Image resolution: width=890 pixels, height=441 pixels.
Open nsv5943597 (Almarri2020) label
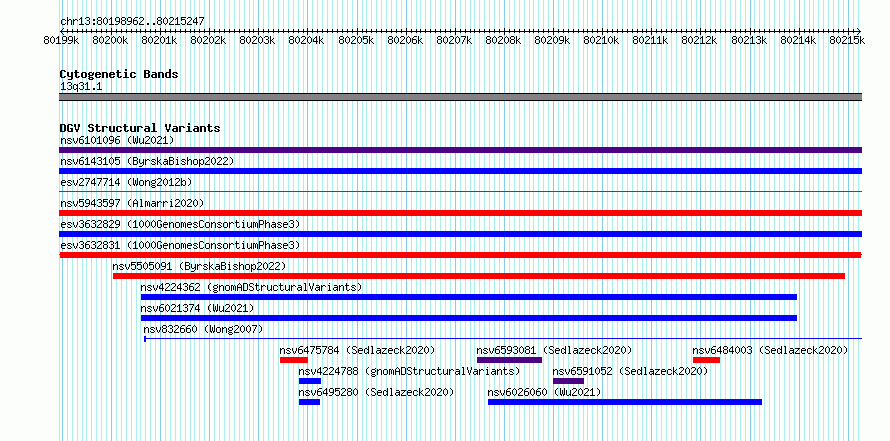click(132, 203)
